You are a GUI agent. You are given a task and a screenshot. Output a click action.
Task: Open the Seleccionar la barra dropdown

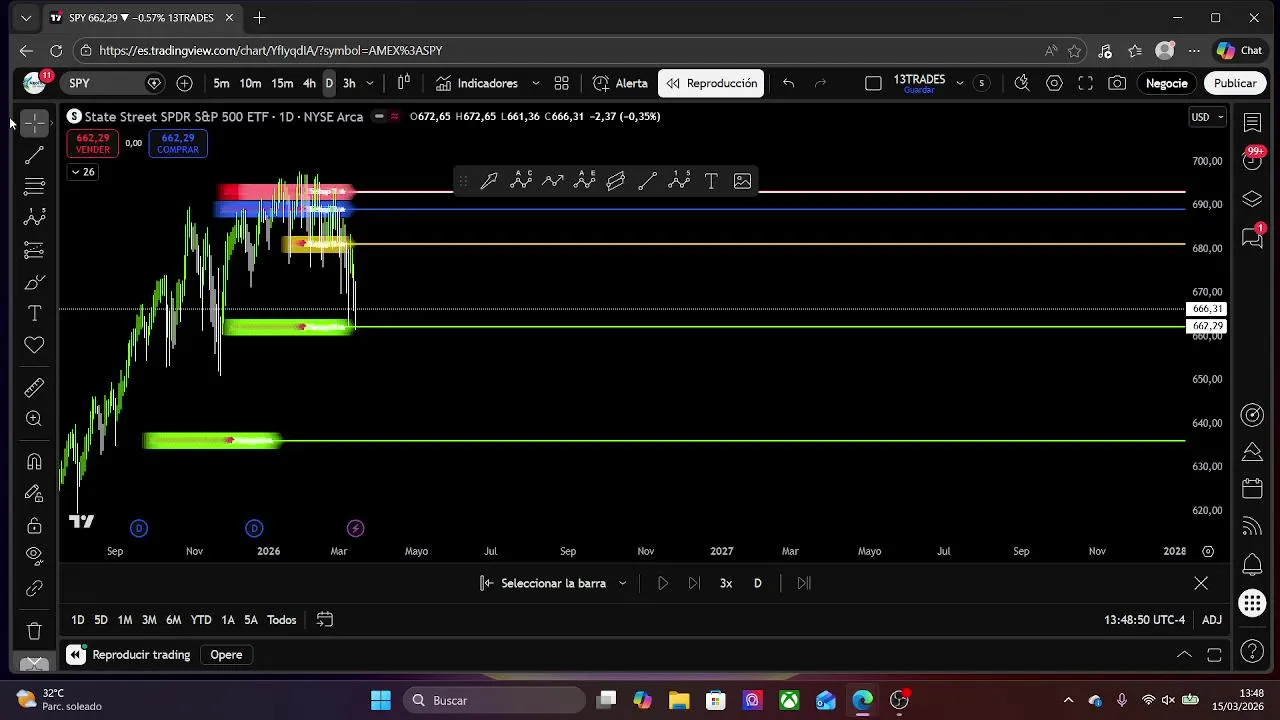click(x=553, y=583)
